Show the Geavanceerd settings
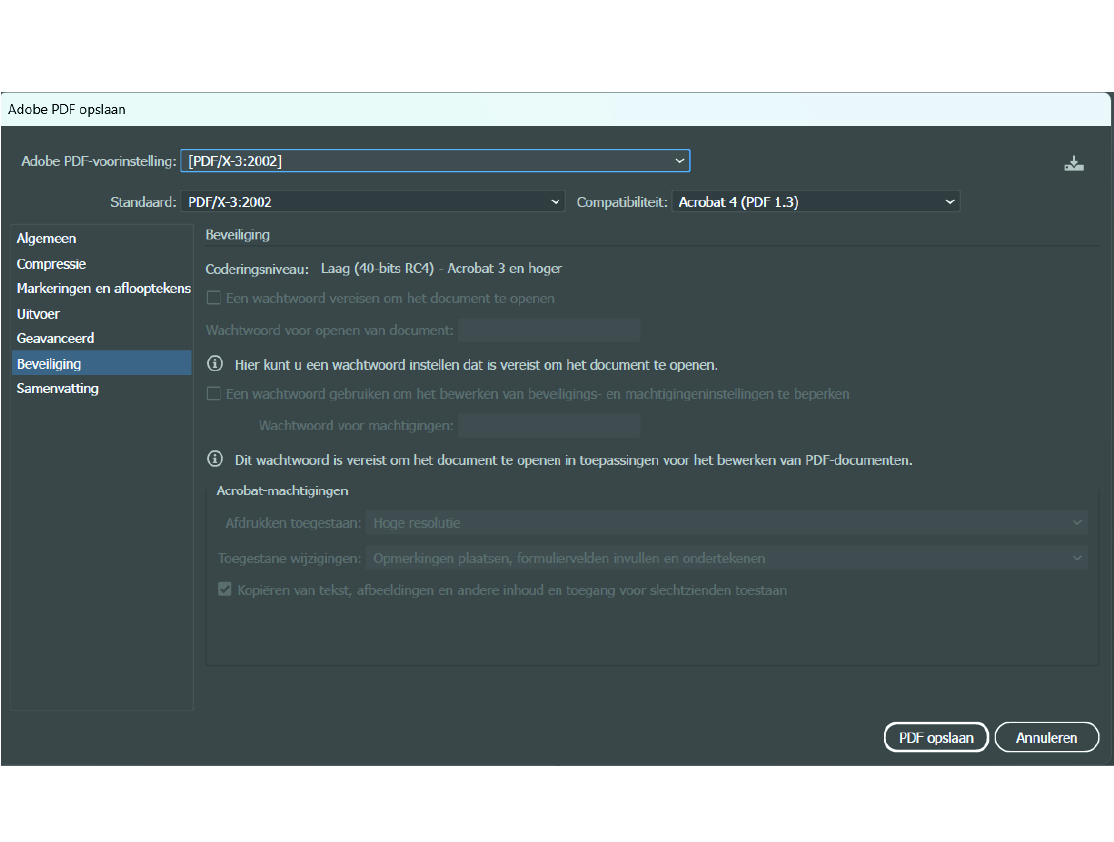Screen dimensions: 1114x842 coord(55,339)
